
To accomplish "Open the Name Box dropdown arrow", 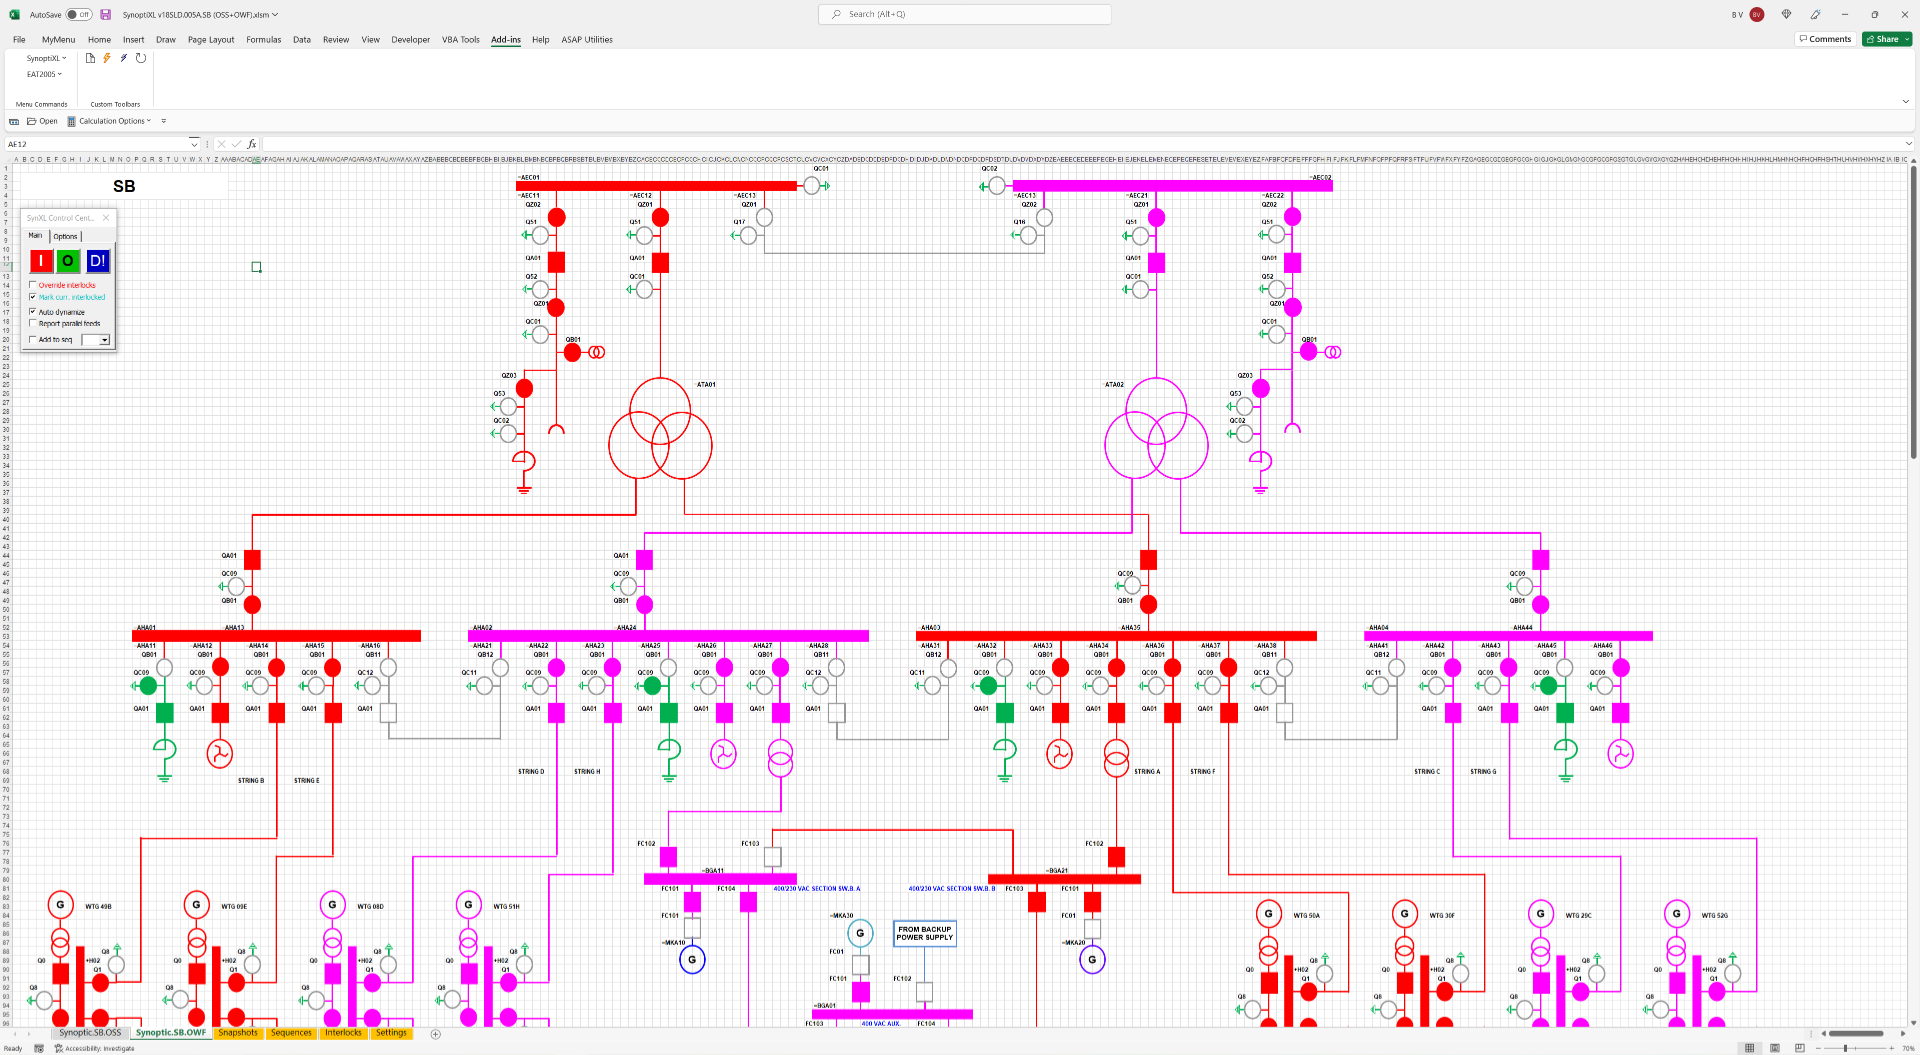I will 194,144.
